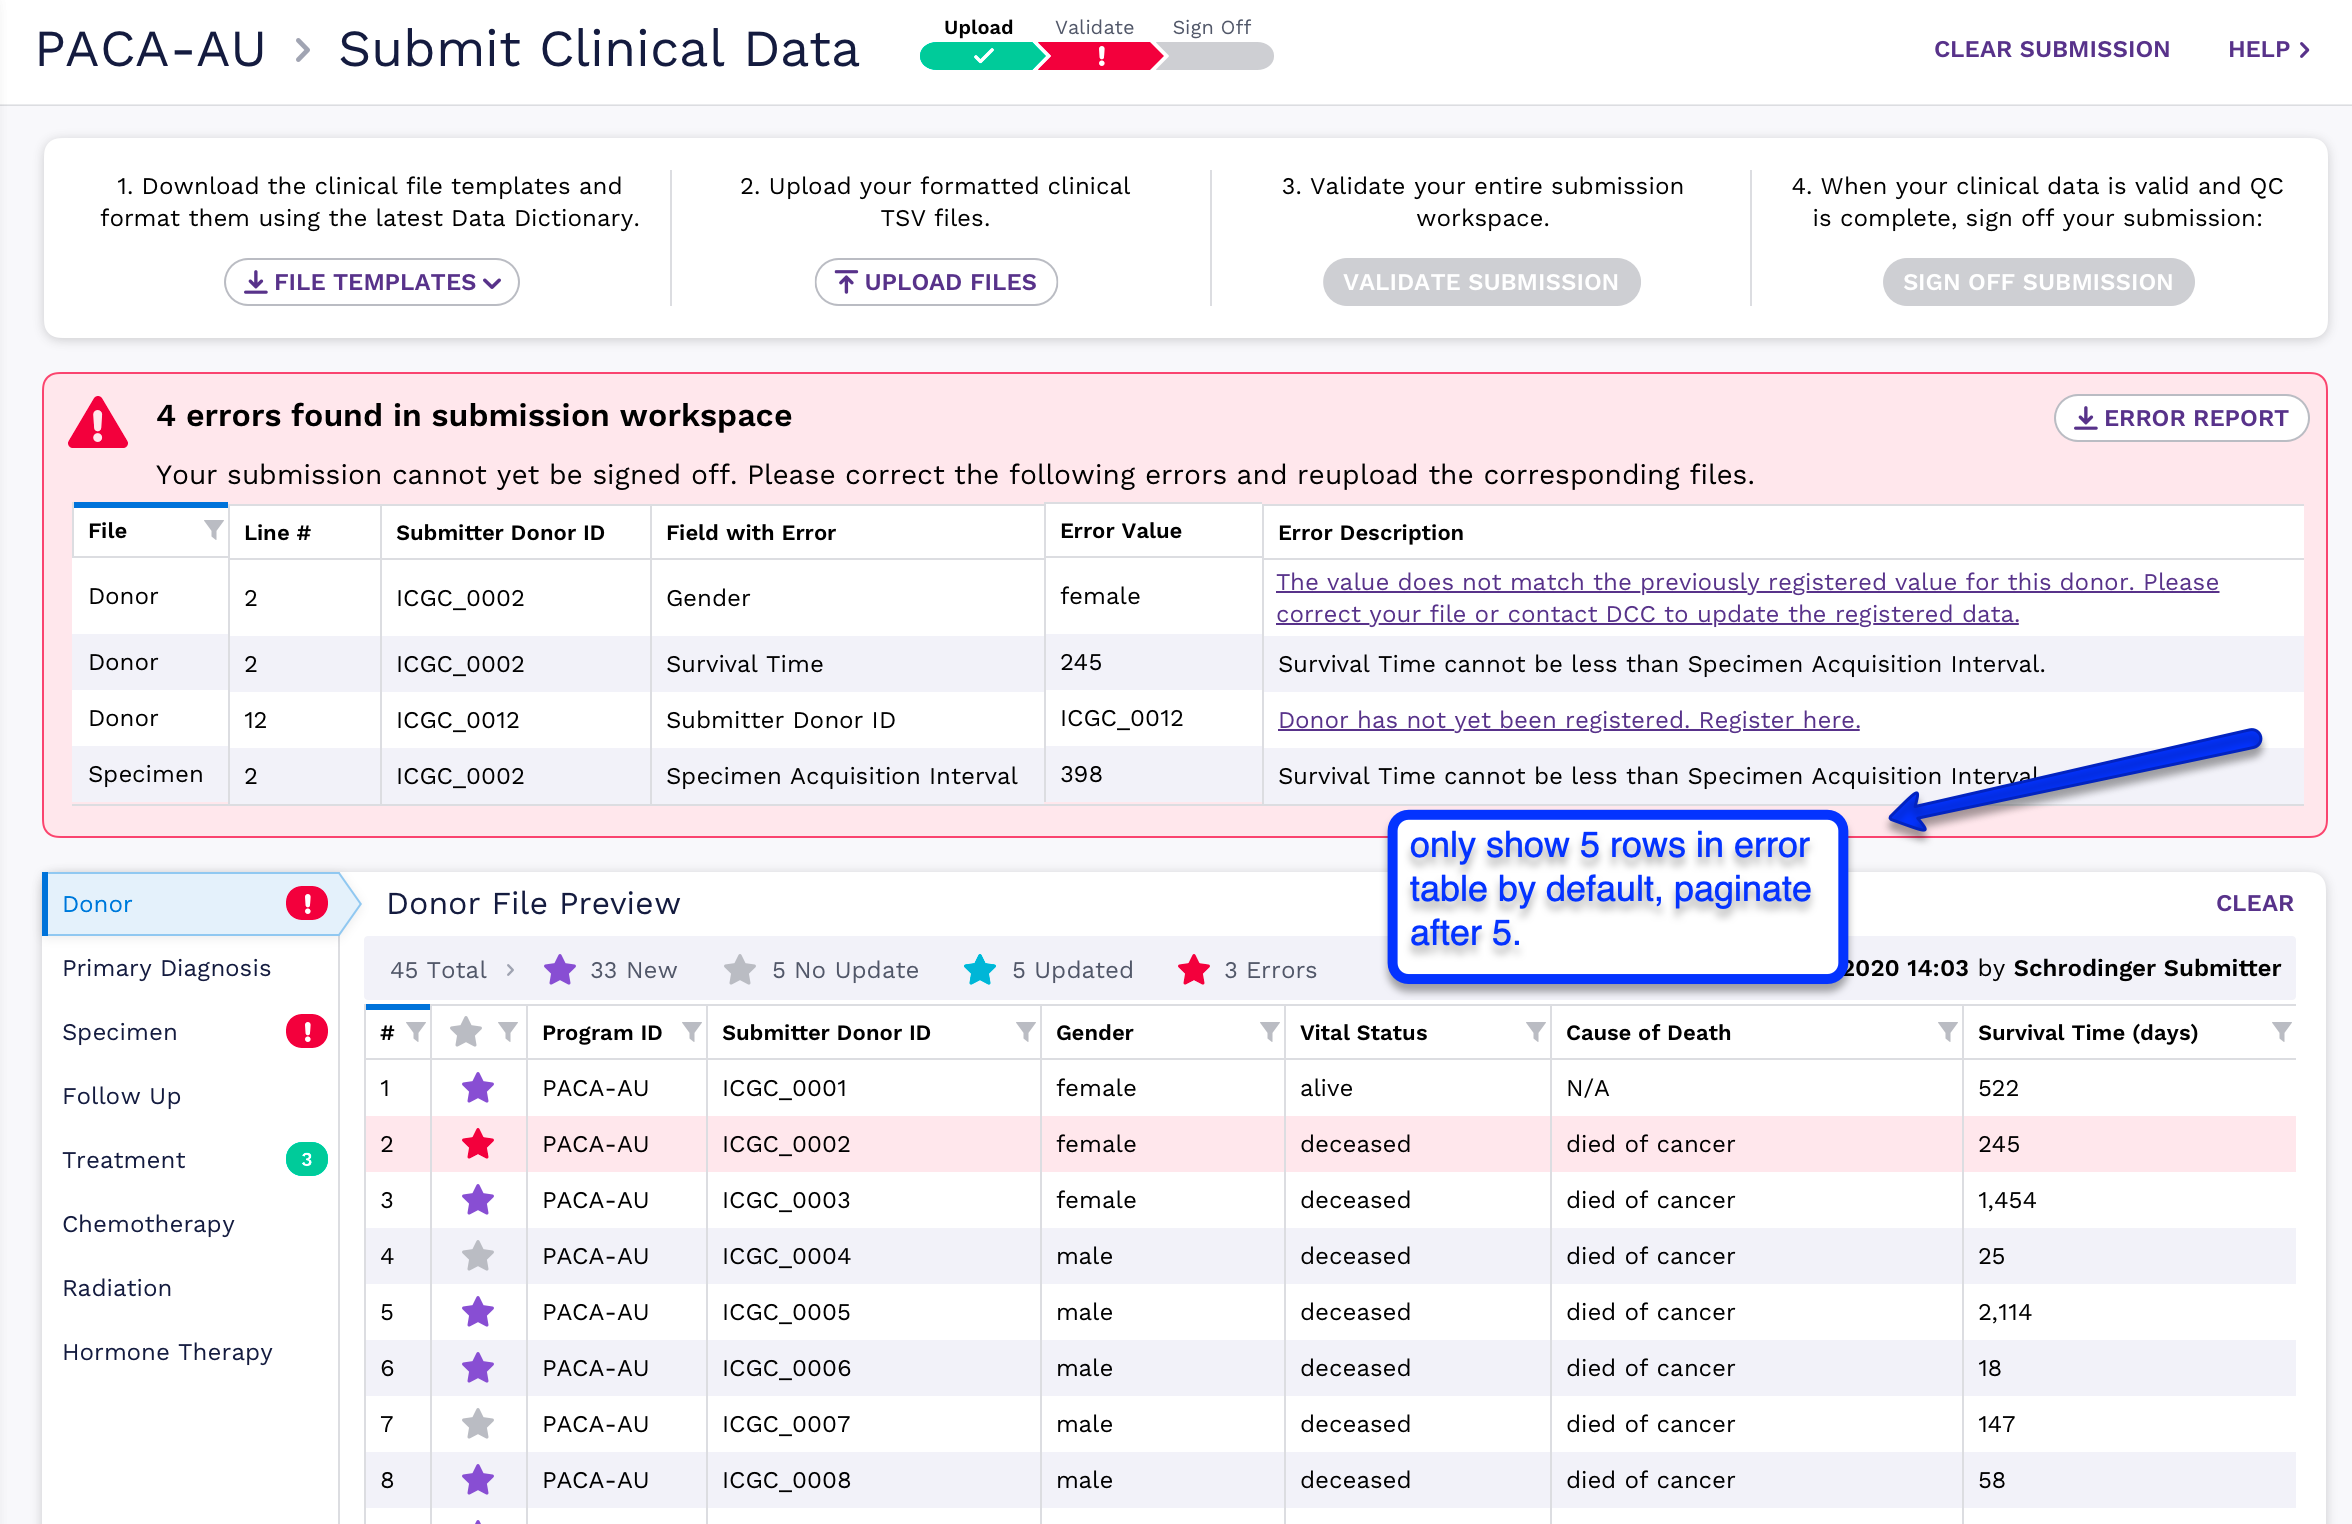Filter the error table File column
Image resolution: width=2352 pixels, height=1524 pixels.
tap(213, 530)
